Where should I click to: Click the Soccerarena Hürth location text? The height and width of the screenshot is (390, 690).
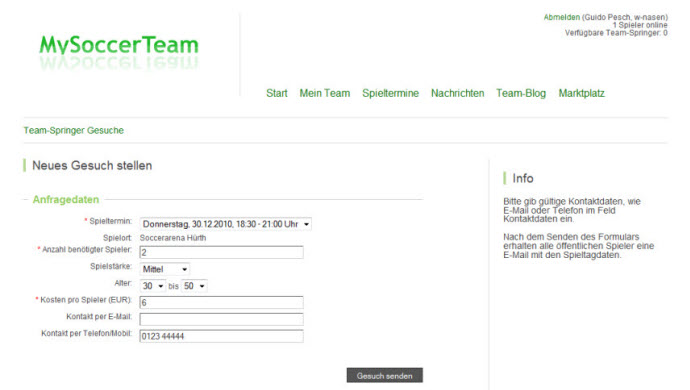[x=173, y=238]
